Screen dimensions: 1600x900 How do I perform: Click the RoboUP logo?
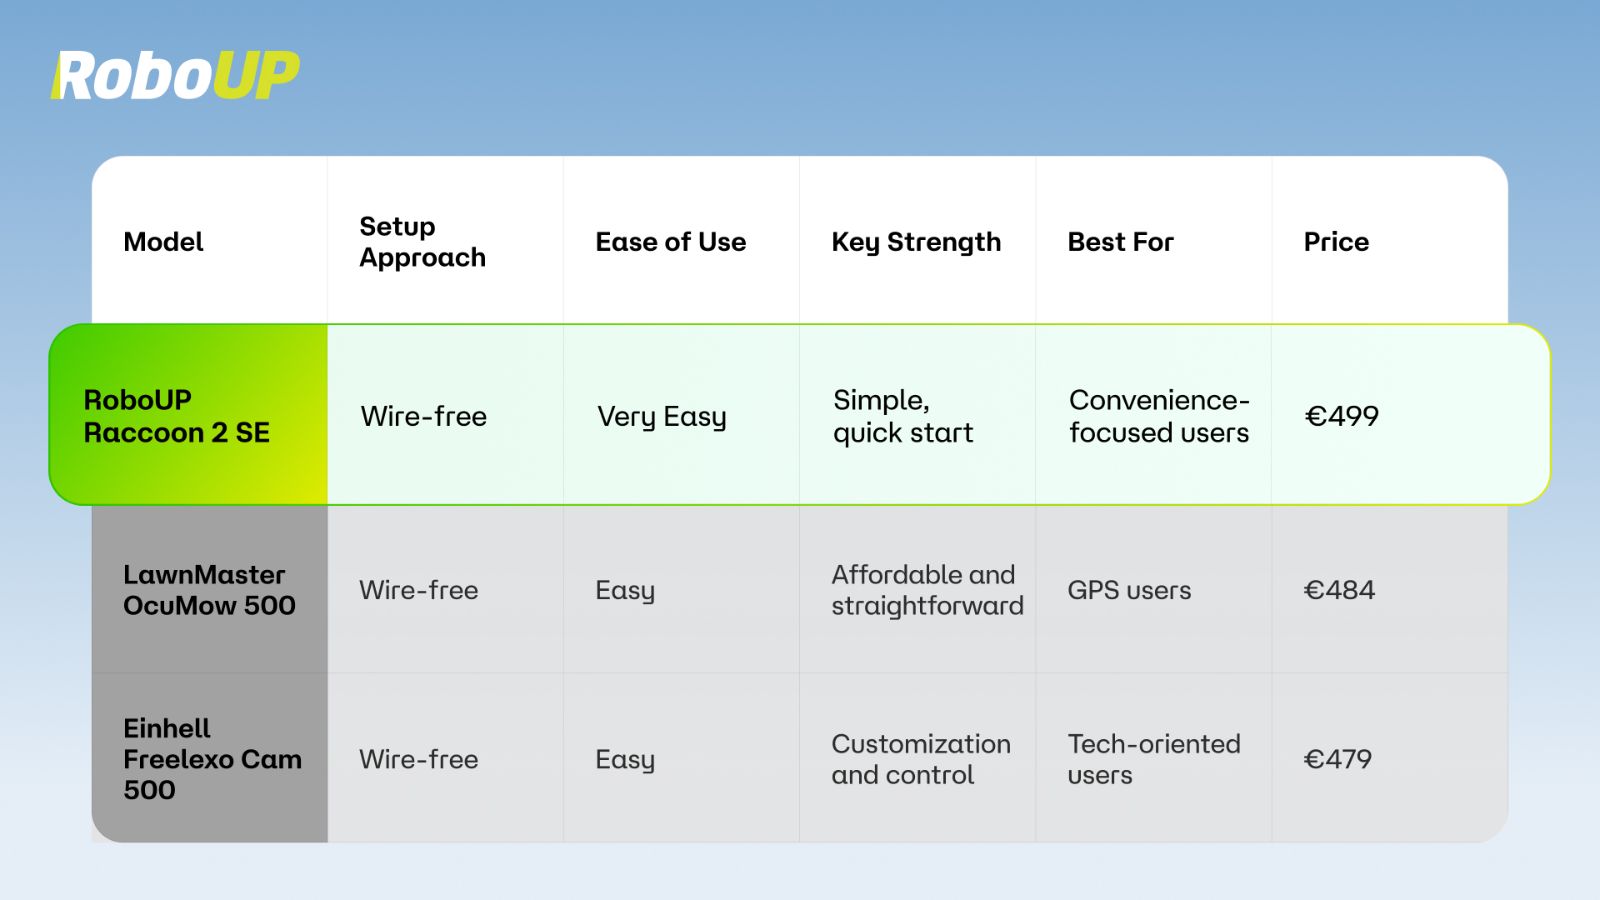(x=176, y=76)
